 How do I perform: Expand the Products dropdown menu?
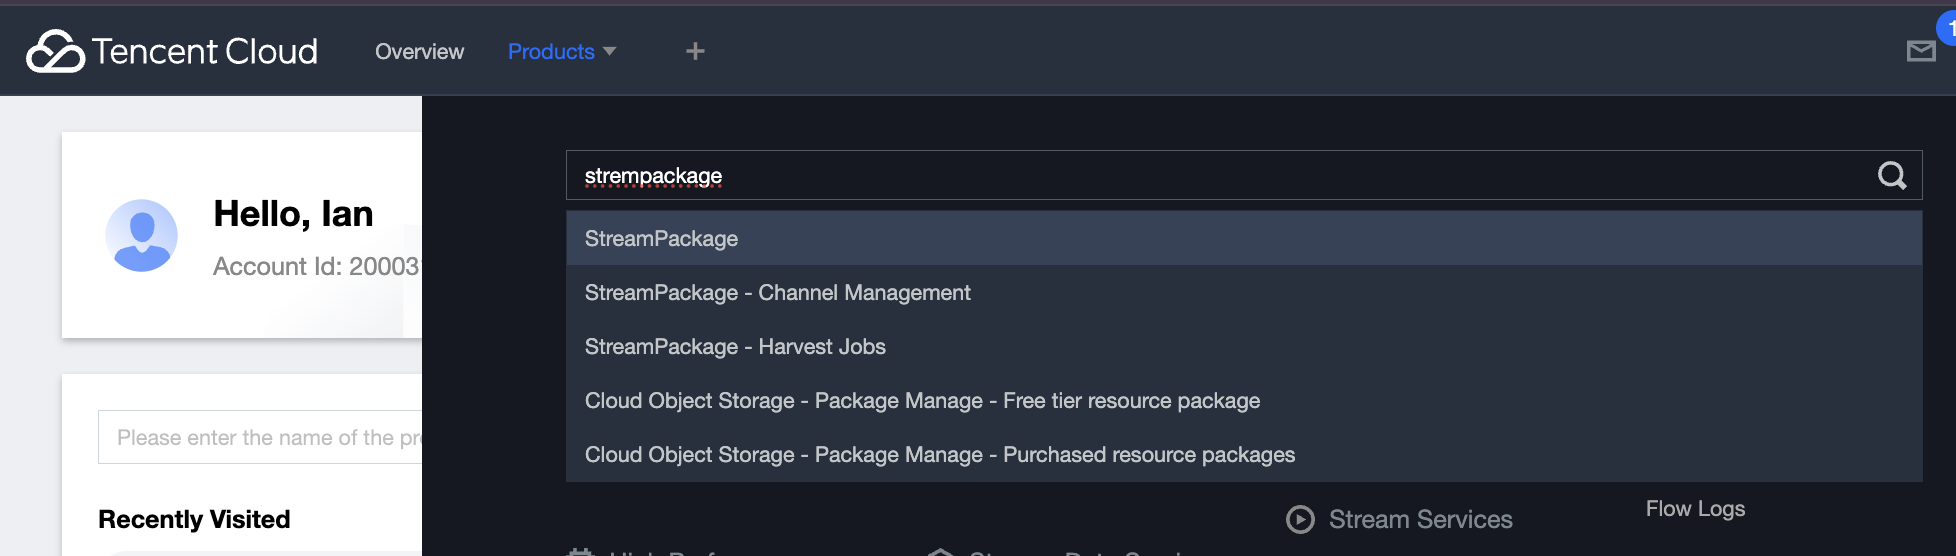562,51
